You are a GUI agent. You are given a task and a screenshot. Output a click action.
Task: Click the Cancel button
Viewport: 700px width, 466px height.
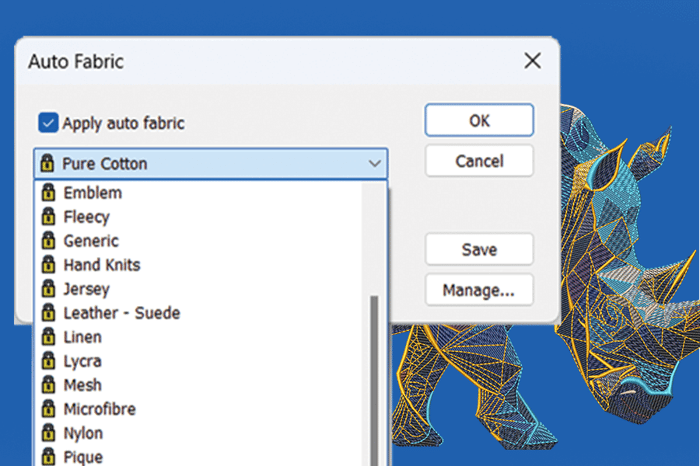(x=479, y=161)
